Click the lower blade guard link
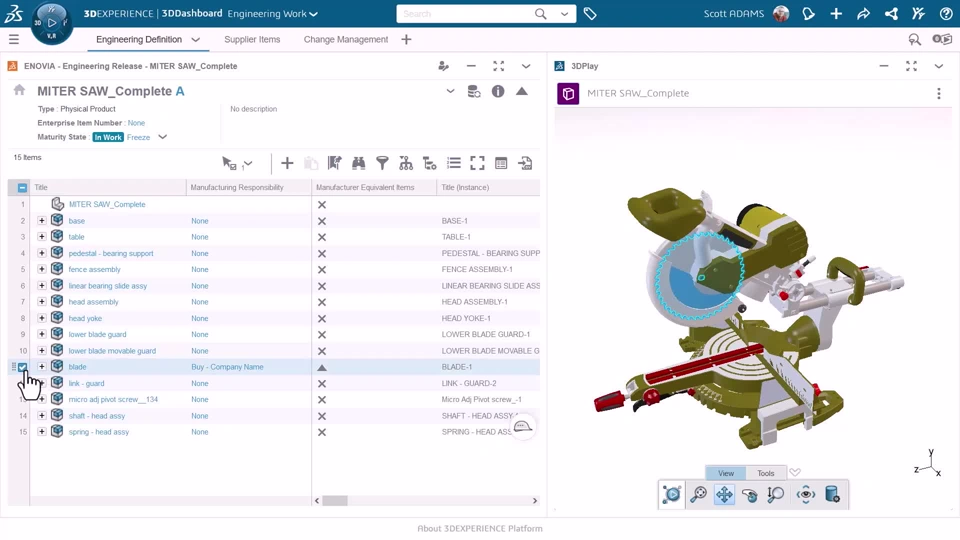The height and width of the screenshot is (540, 960). 97,334
